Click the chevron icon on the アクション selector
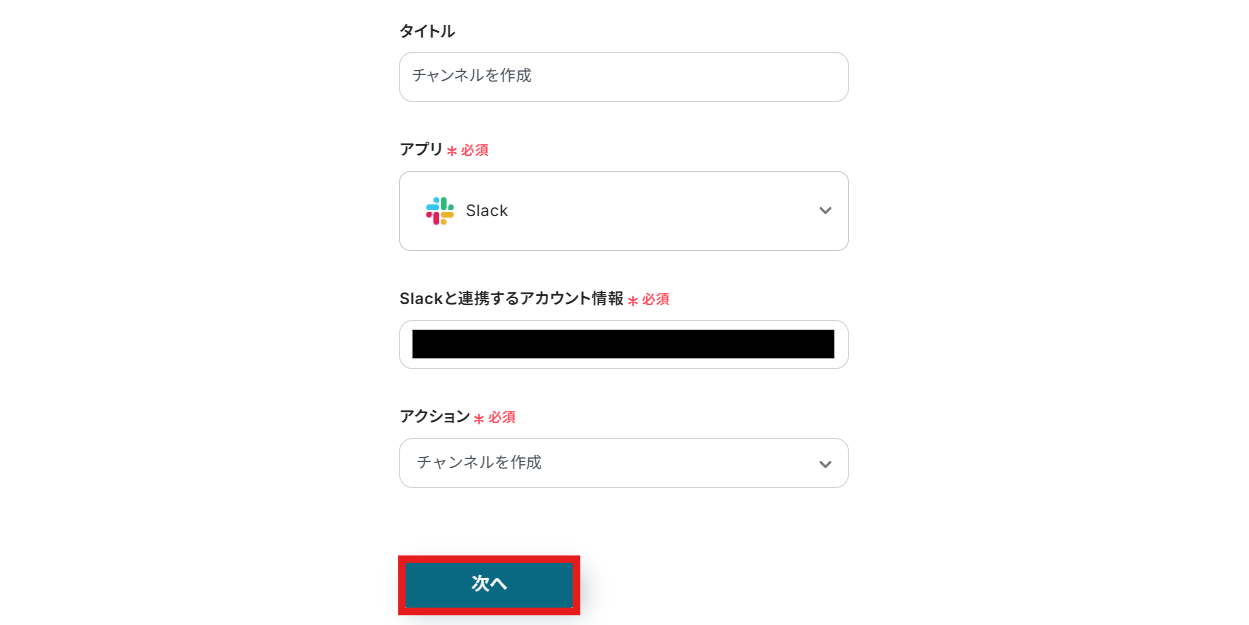Viewport: 1249px width, 625px height. coord(825,463)
